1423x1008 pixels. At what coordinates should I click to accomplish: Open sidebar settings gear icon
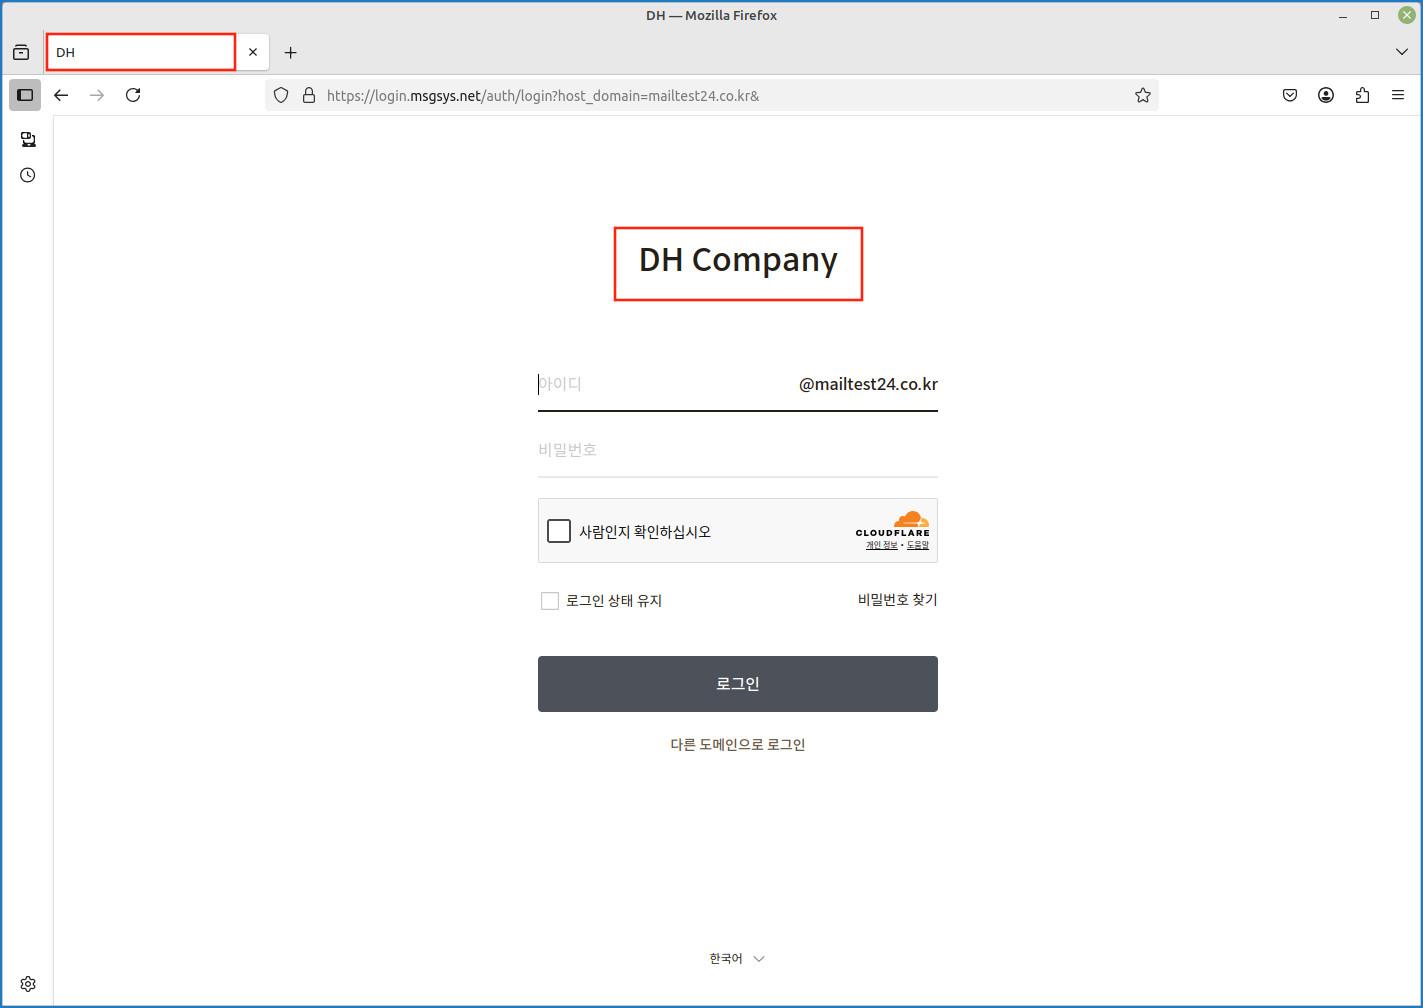(28, 984)
